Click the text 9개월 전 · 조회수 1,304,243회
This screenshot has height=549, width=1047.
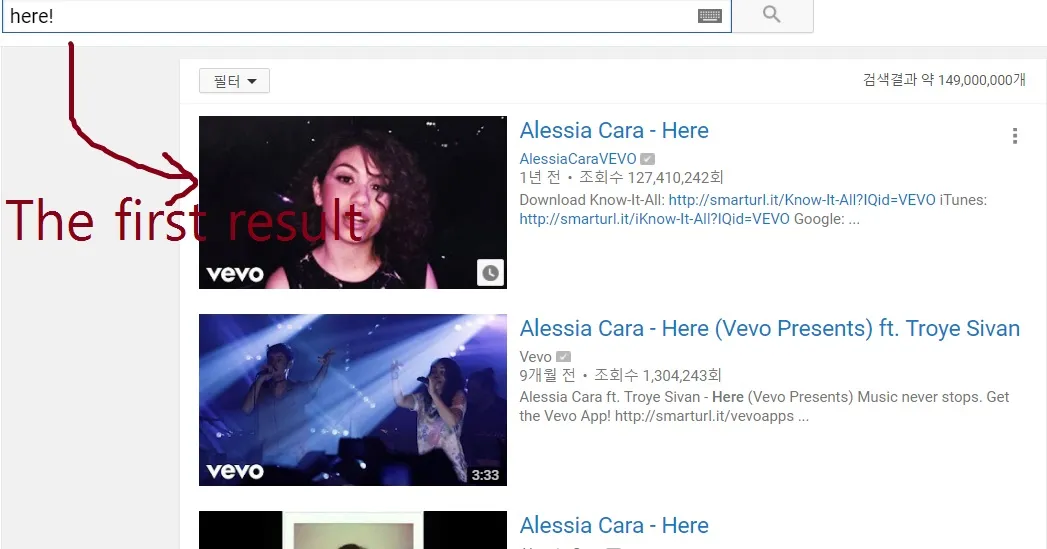pyautogui.click(x=620, y=375)
